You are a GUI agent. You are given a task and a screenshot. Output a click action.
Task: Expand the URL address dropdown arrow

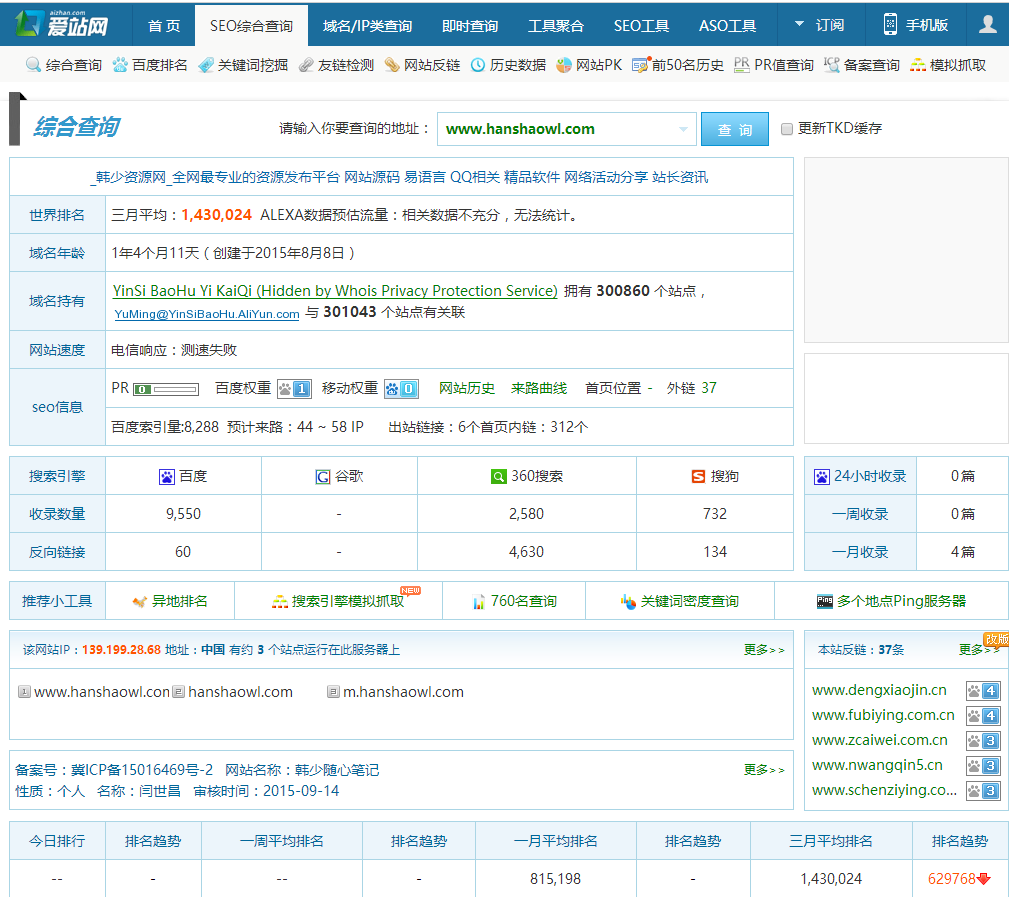(x=683, y=129)
